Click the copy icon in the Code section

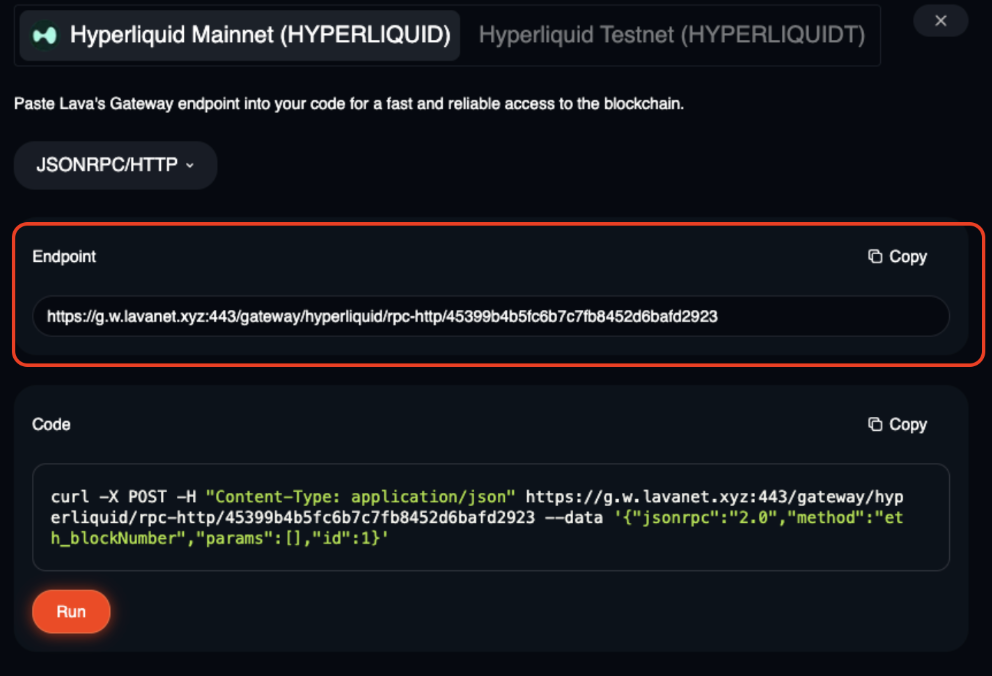click(x=875, y=425)
